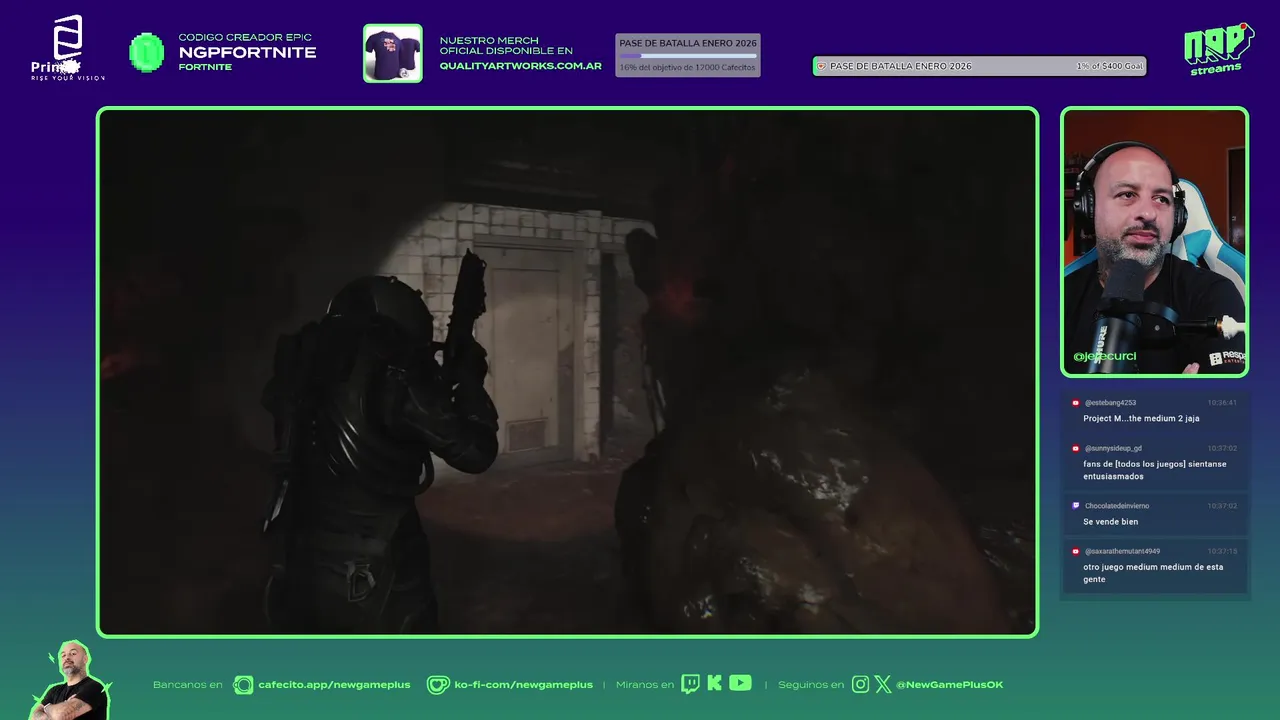Click the streamer webcam feed

pos(1154,242)
